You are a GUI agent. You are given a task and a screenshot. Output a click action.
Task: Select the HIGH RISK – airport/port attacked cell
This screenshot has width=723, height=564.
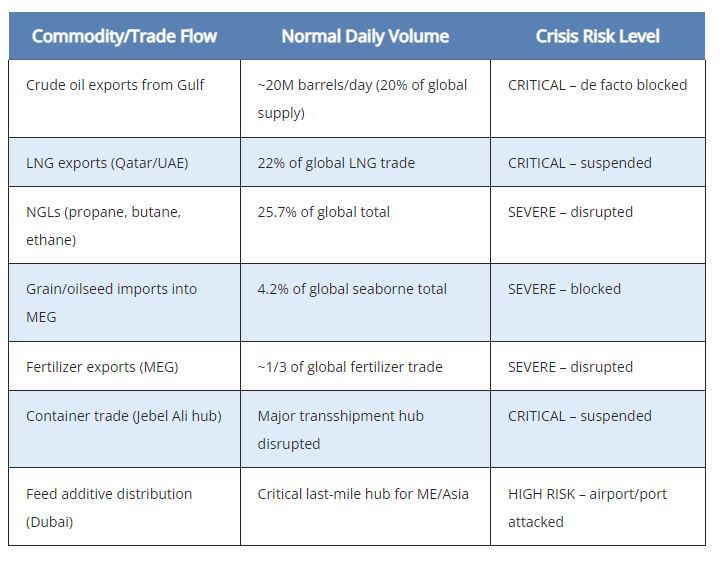587,507
